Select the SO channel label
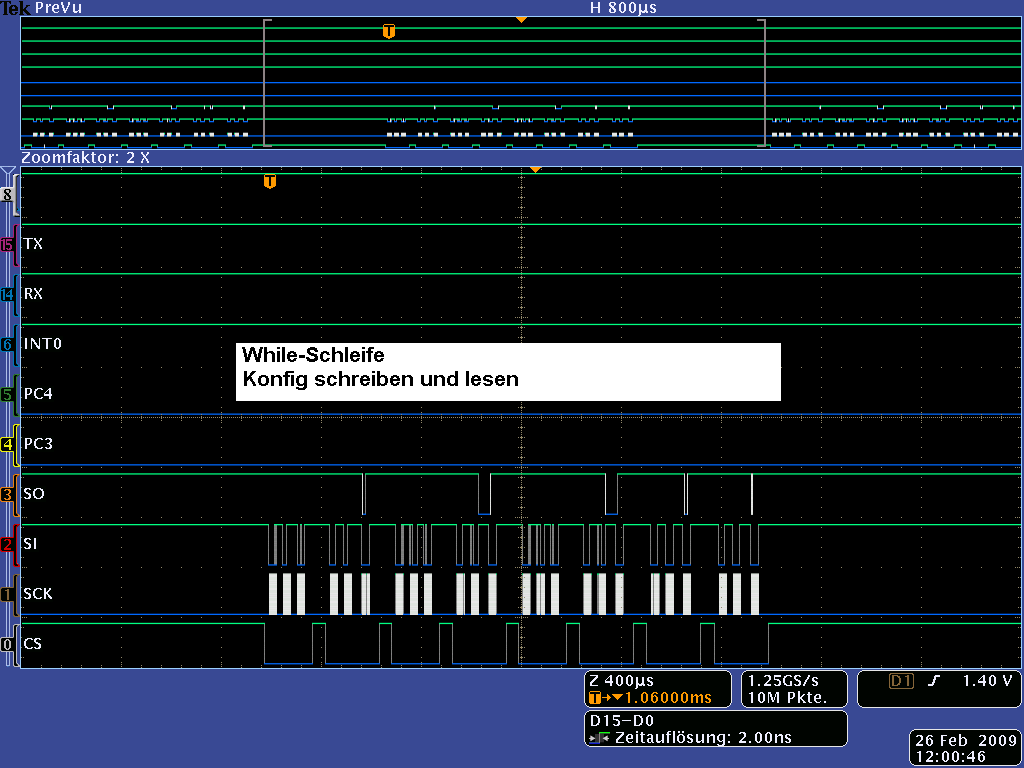 (x=34, y=494)
